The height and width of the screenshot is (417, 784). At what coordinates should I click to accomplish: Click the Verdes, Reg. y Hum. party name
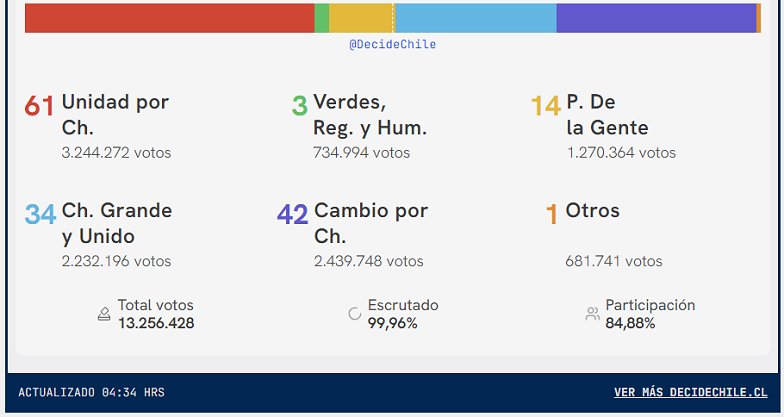(x=369, y=114)
